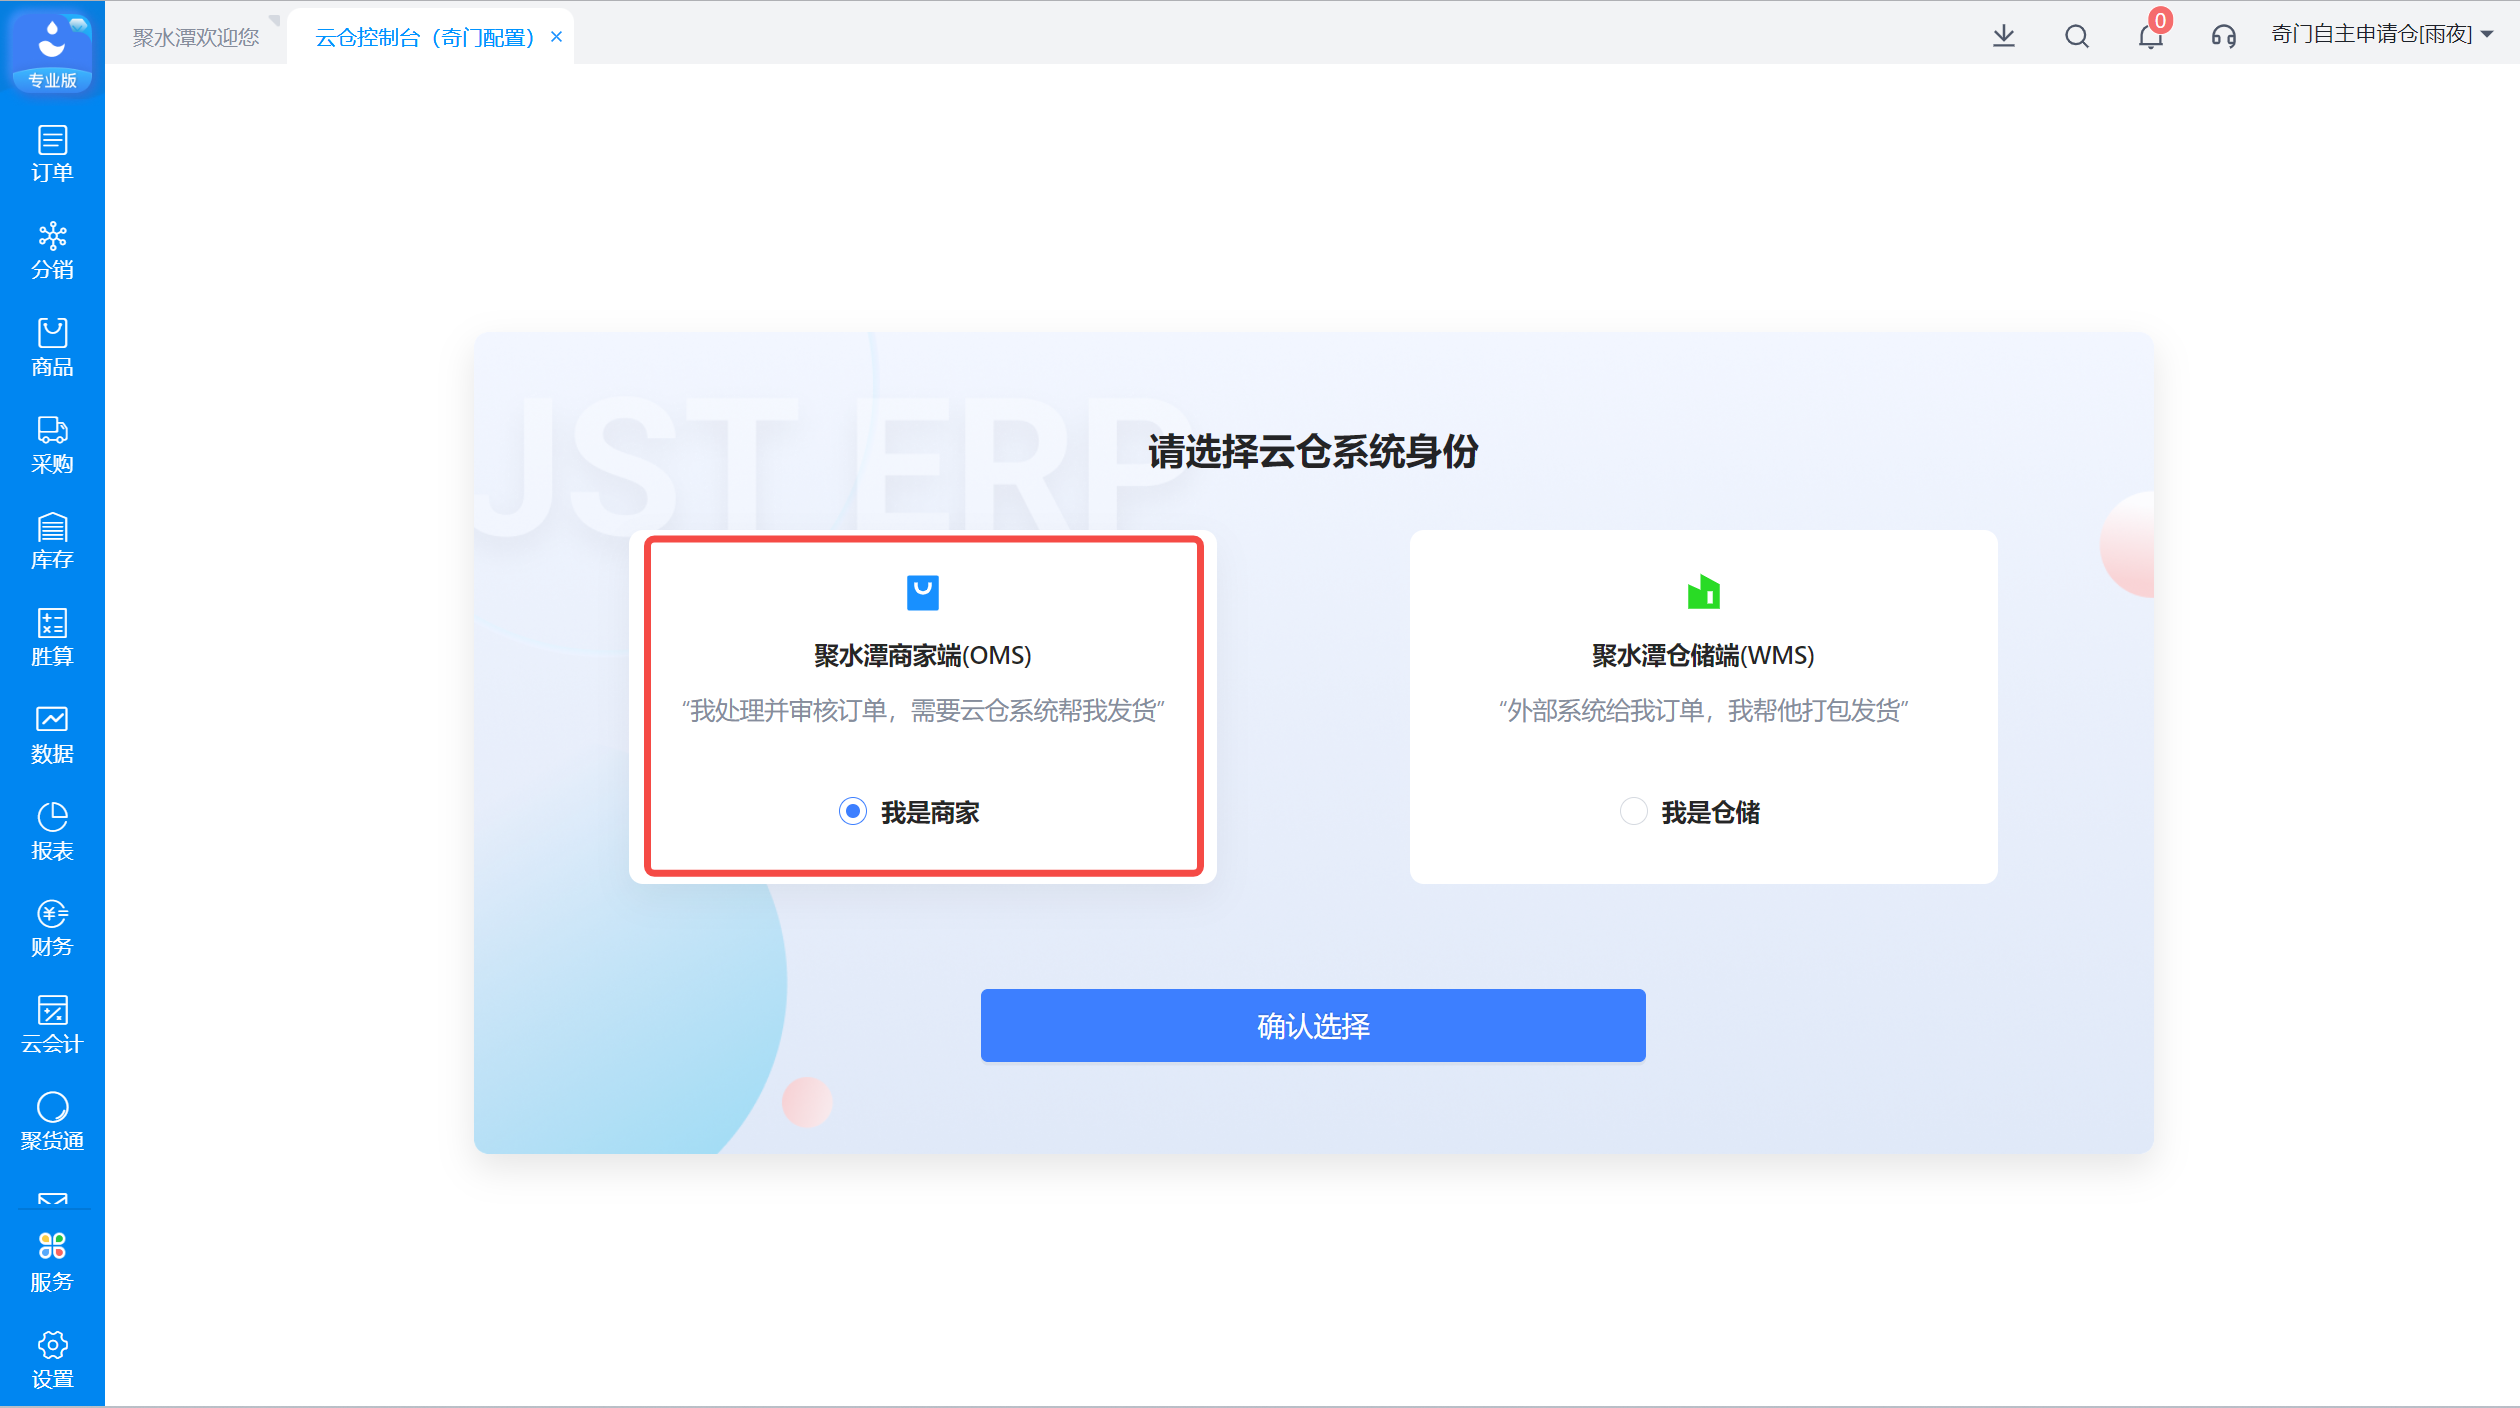Open the customer service headset icon
Screen dimensions: 2520x1408
[x=2224, y=36]
